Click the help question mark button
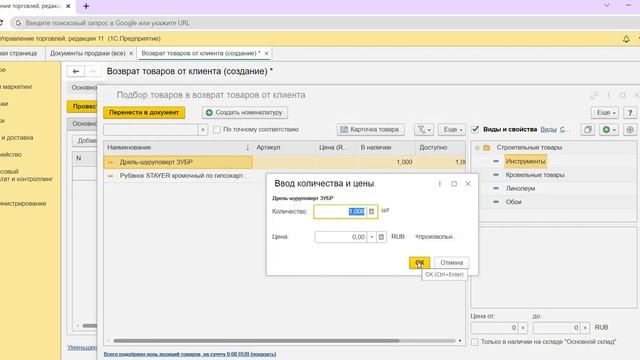The width and height of the screenshot is (640, 360). coord(630,113)
